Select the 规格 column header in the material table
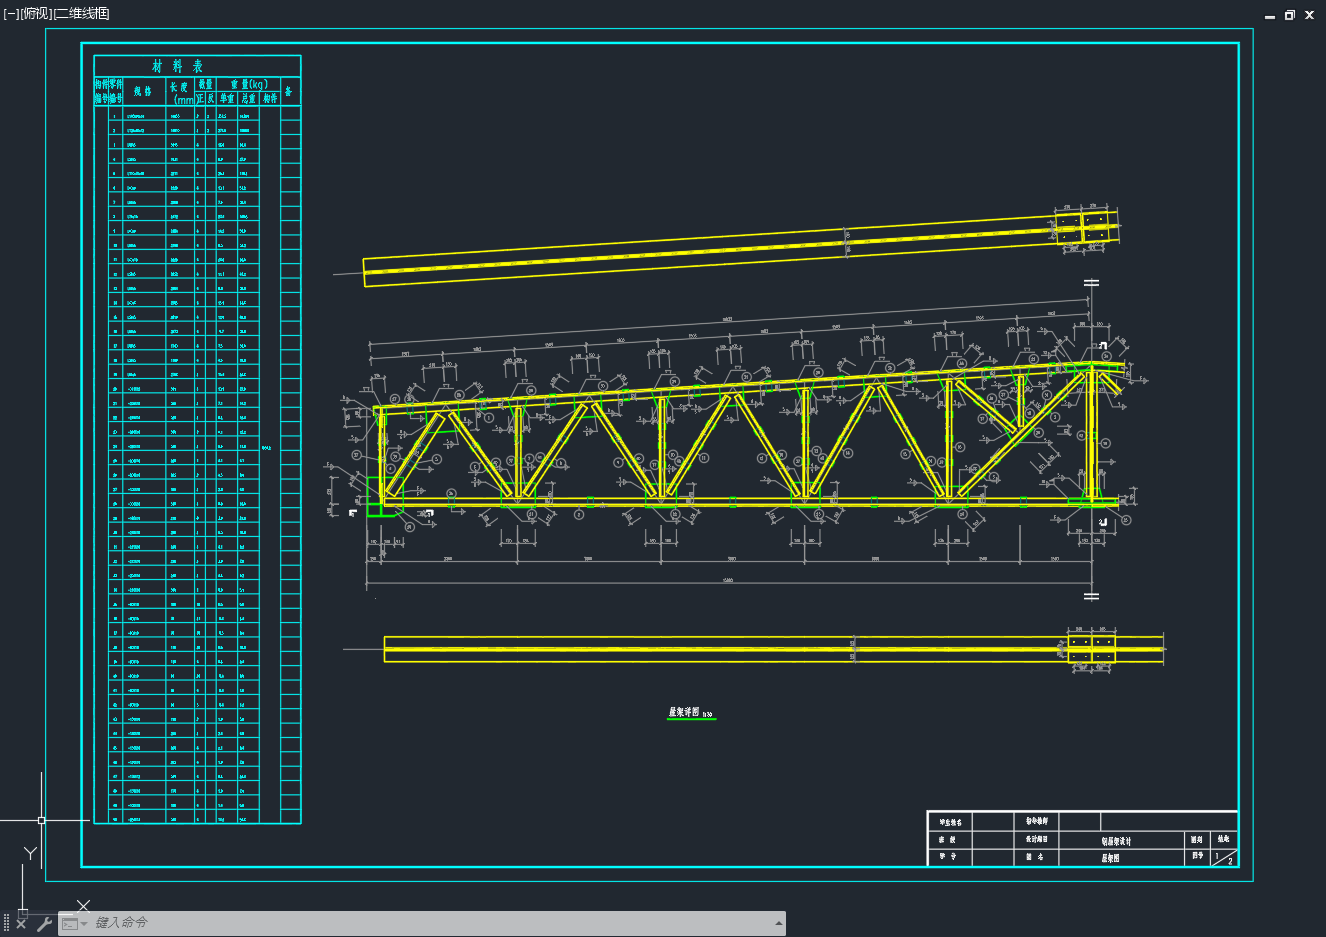Viewport: 1326px width, 937px height. click(143, 91)
